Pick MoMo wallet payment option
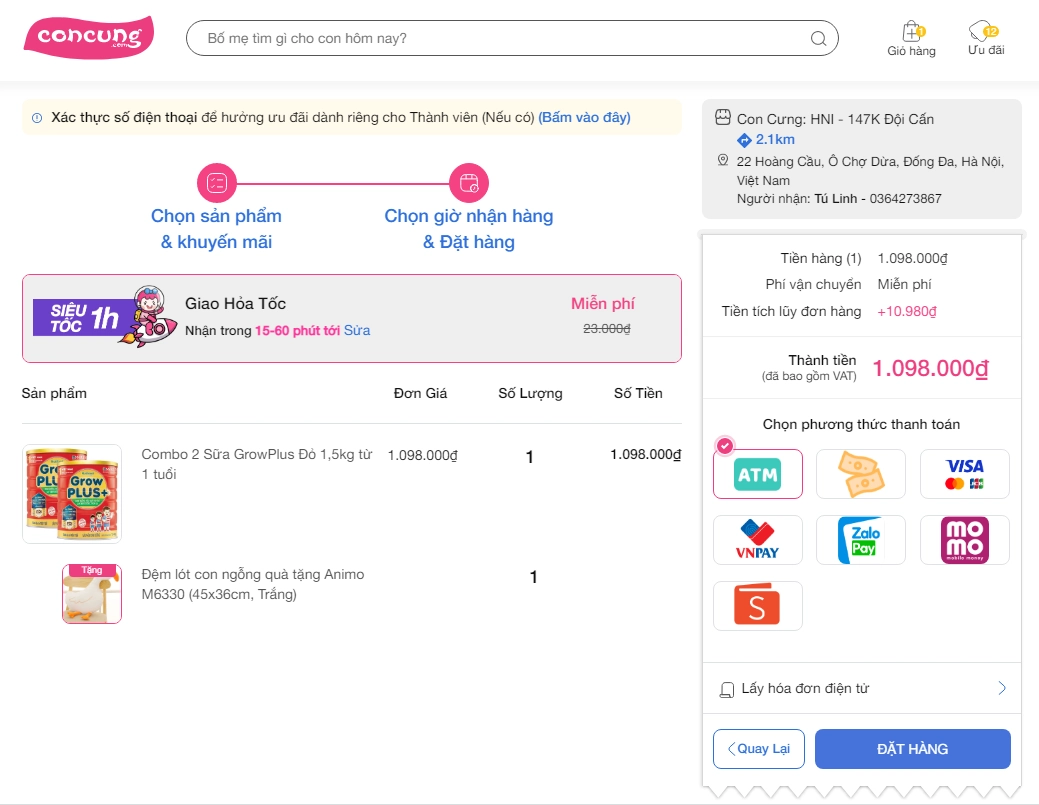Image resolution: width=1039 pixels, height=805 pixels. (x=964, y=540)
